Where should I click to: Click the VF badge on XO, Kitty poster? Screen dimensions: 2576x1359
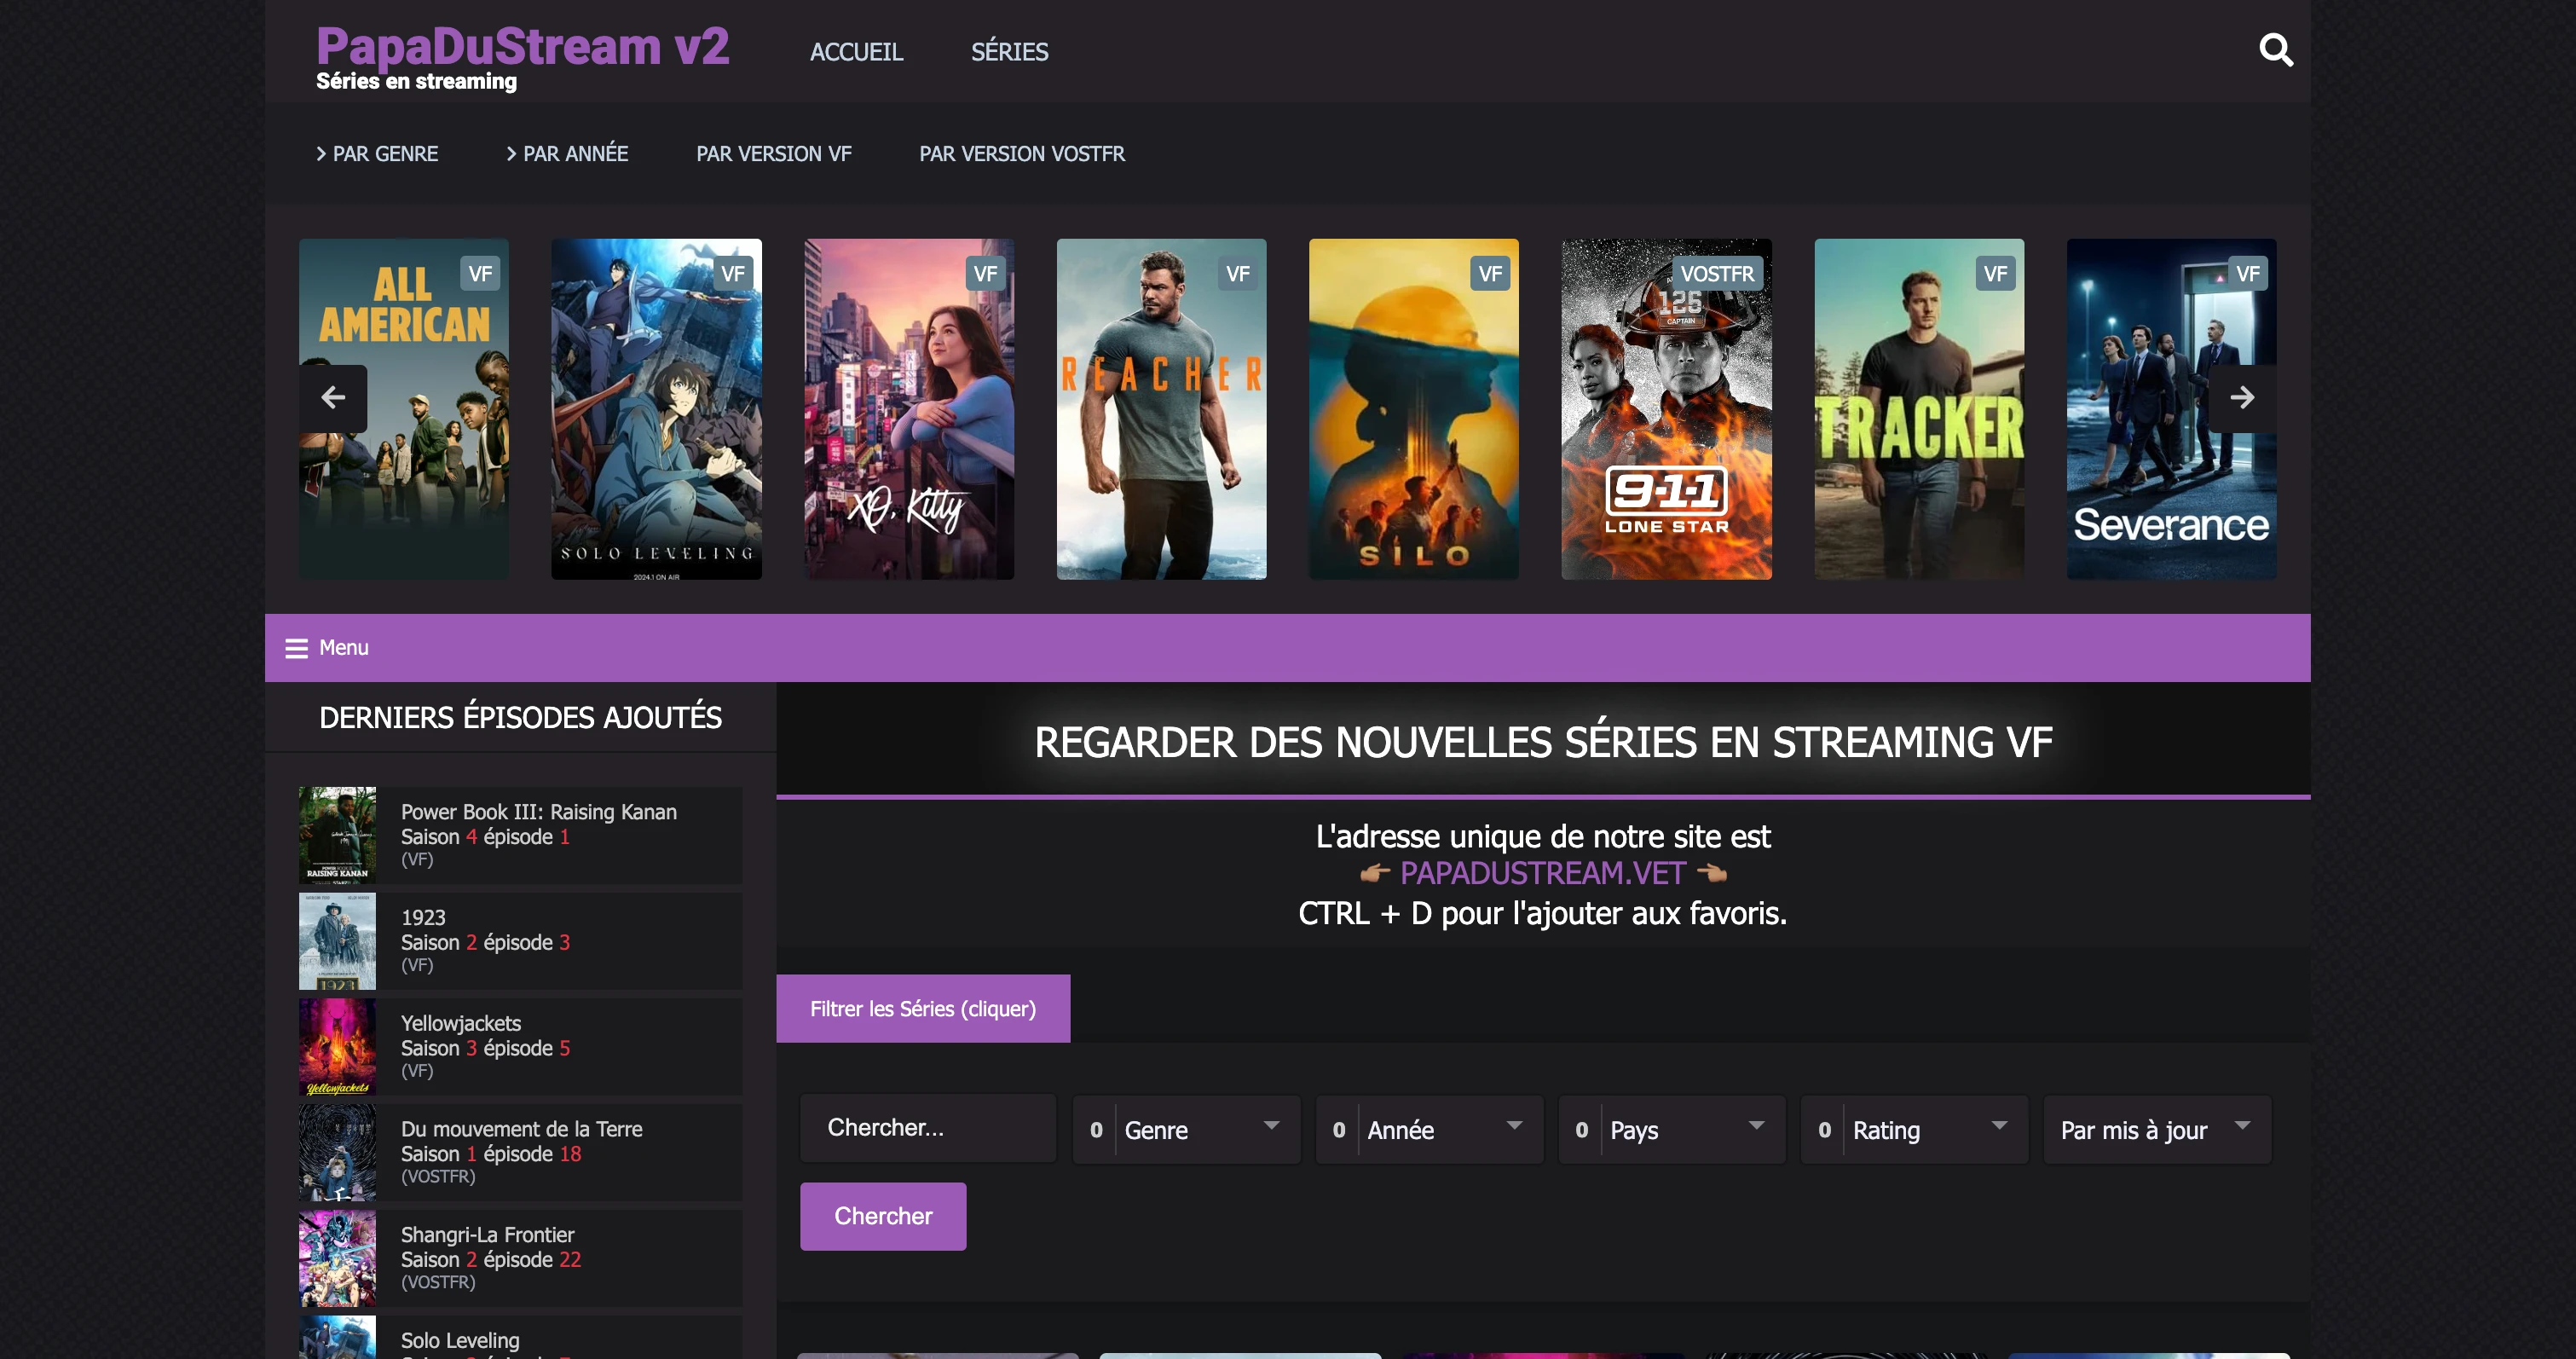[985, 274]
